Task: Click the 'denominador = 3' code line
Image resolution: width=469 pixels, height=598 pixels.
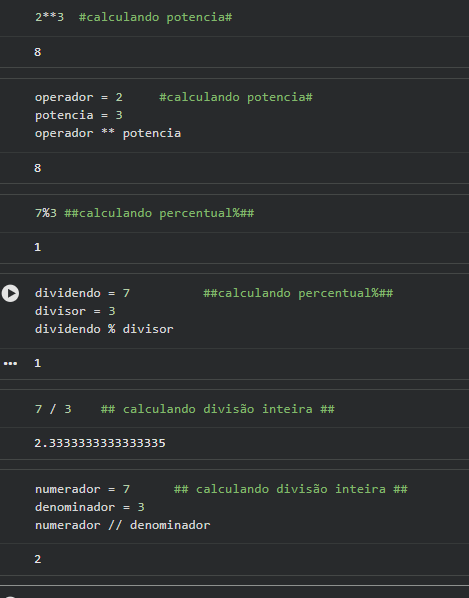Action: [90, 507]
